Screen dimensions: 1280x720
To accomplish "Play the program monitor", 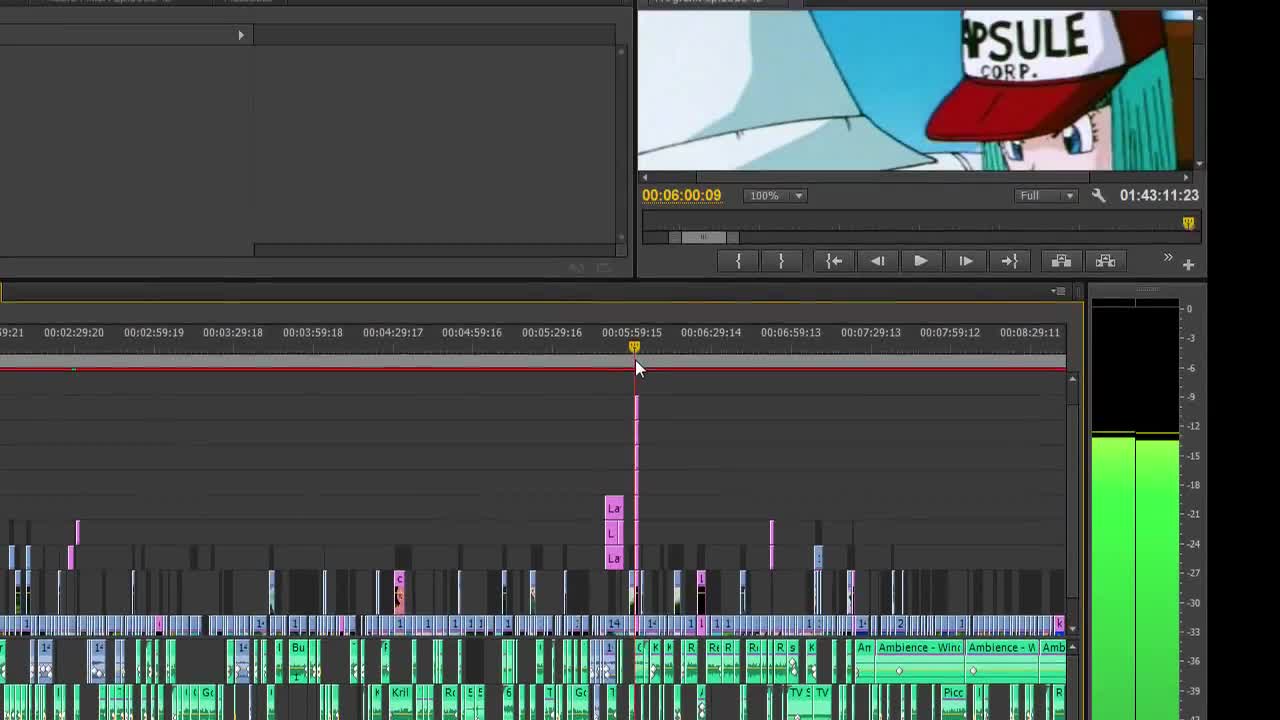I will click(920, 261).
